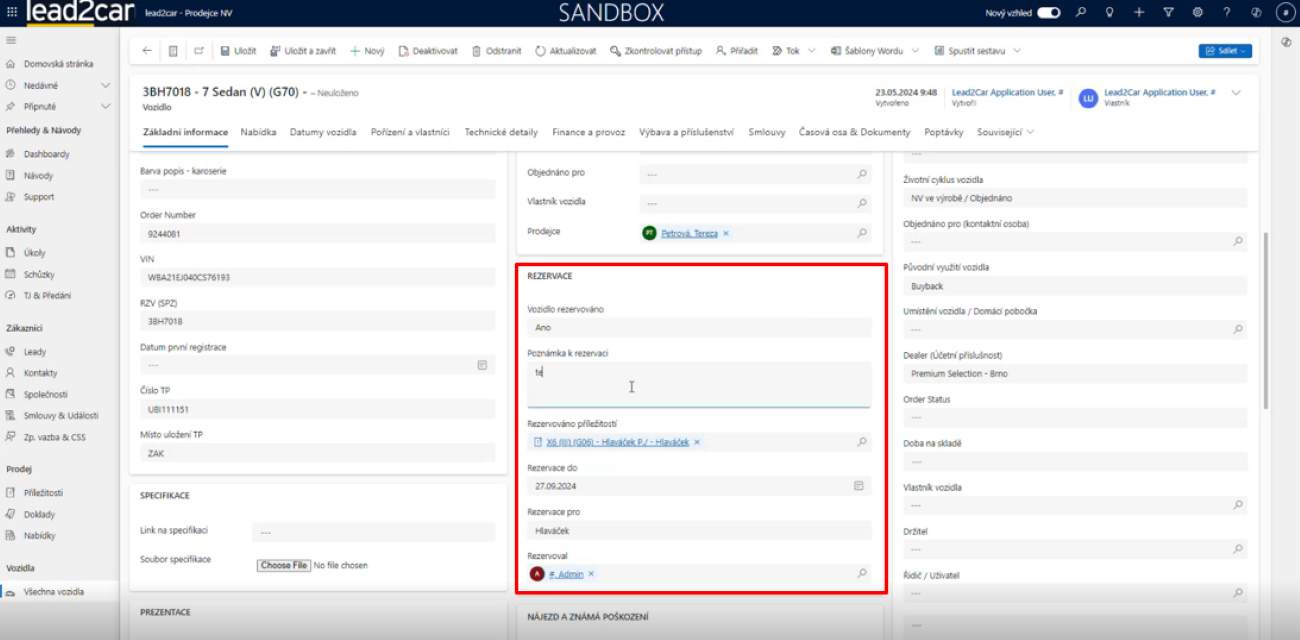Open the Finance a provoz tab

coord(588,132)
